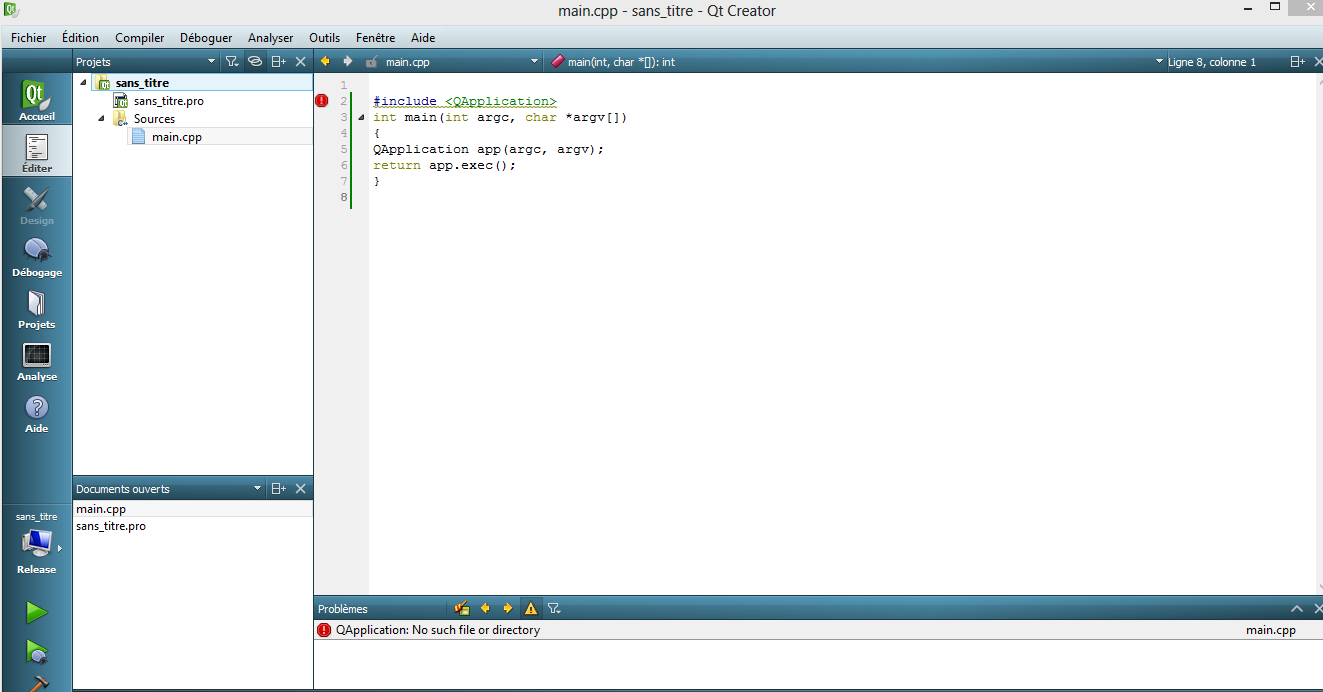Open the Analyser menu
This screenshot has width=1323, height=692.
tap(271, 38)
